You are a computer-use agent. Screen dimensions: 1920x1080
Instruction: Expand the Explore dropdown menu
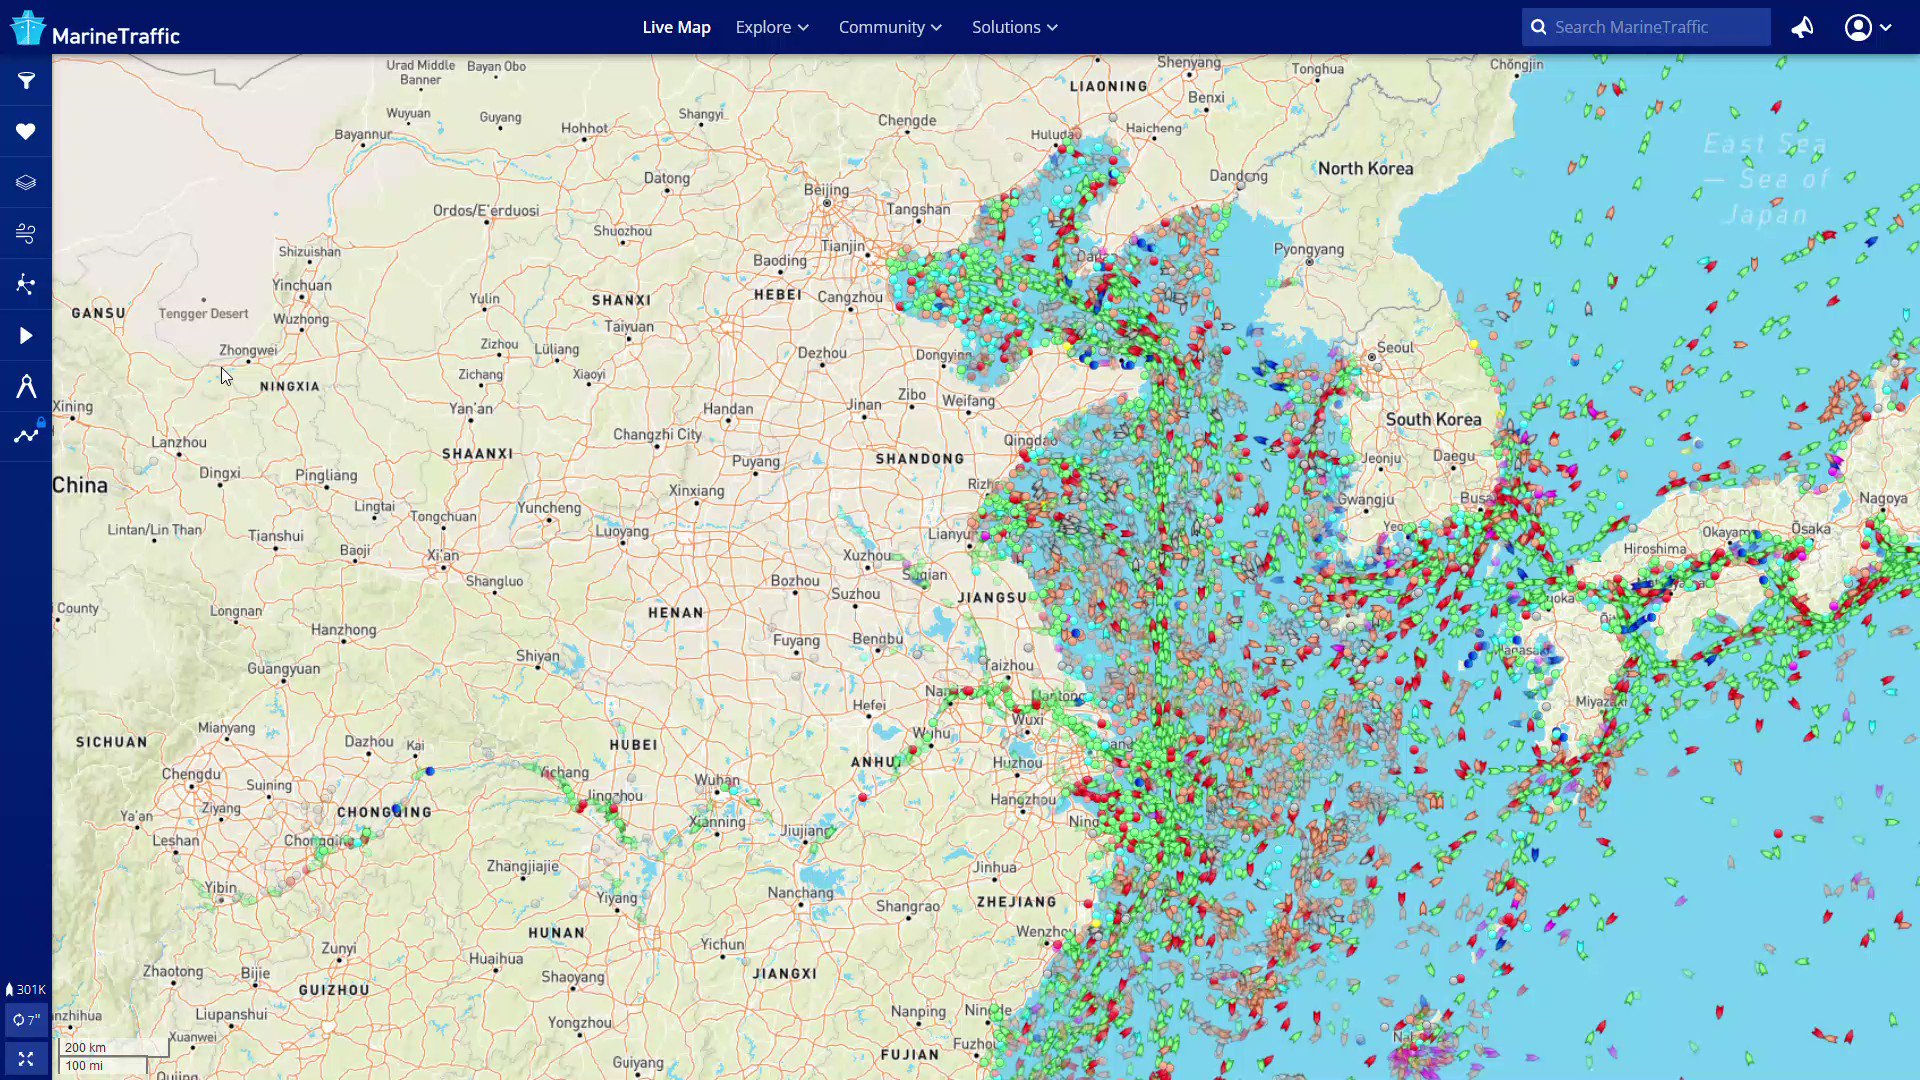click(x=772, y=27)
